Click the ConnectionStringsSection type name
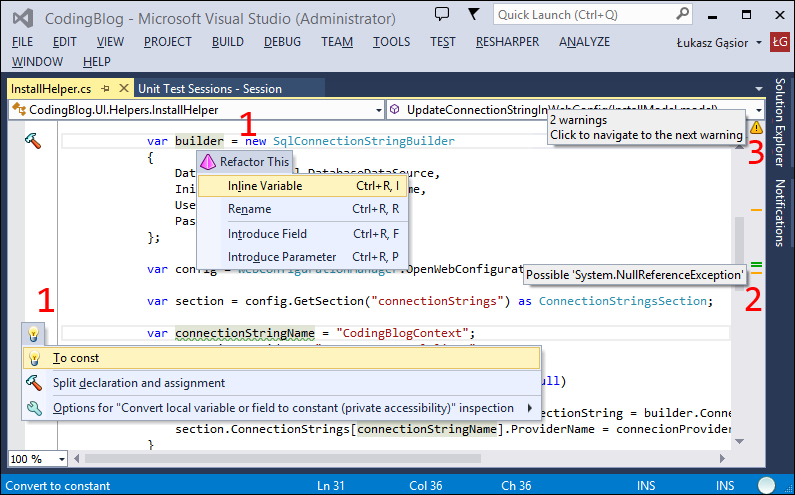 (622, 301)
